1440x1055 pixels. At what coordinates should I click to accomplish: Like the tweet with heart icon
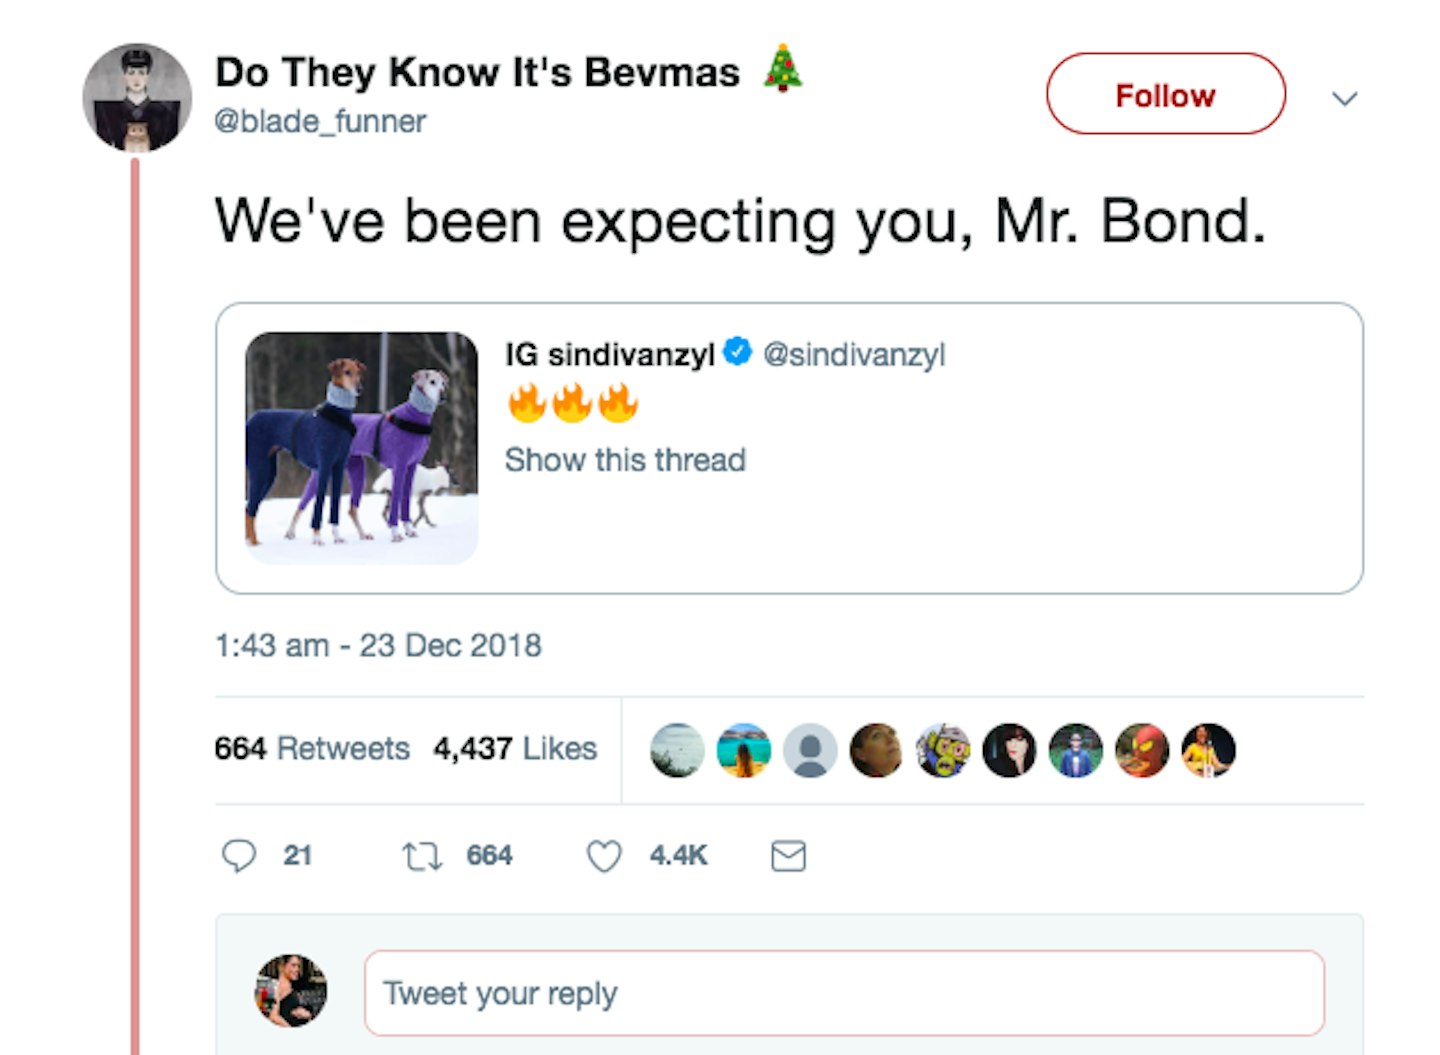[x=604, y=856]
